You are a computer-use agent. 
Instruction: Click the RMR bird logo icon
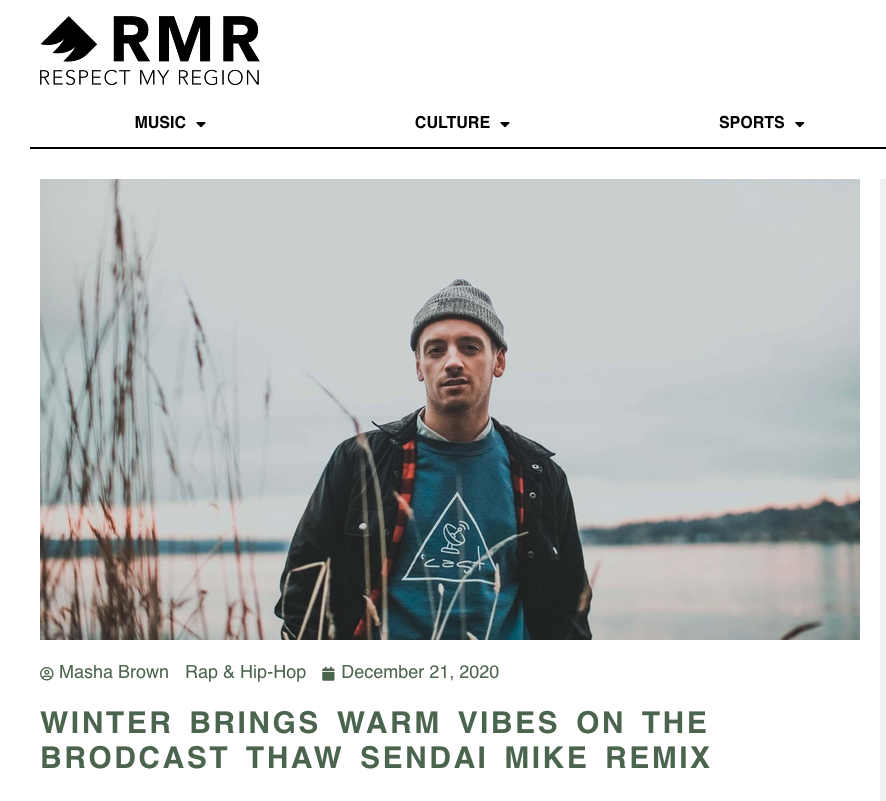[68, 39]
